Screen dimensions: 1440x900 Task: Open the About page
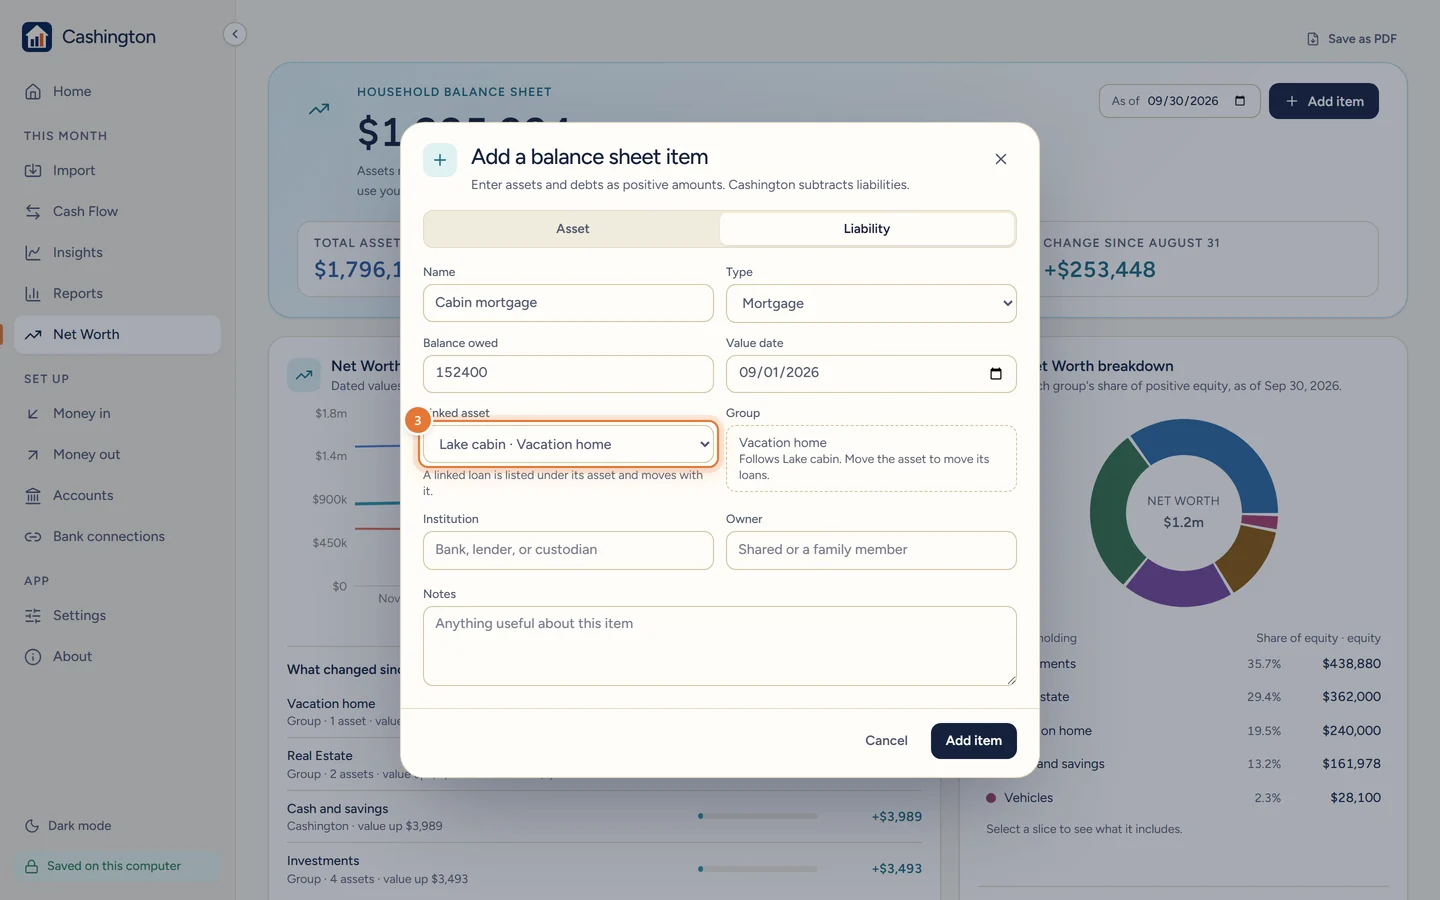click(118, 656)
